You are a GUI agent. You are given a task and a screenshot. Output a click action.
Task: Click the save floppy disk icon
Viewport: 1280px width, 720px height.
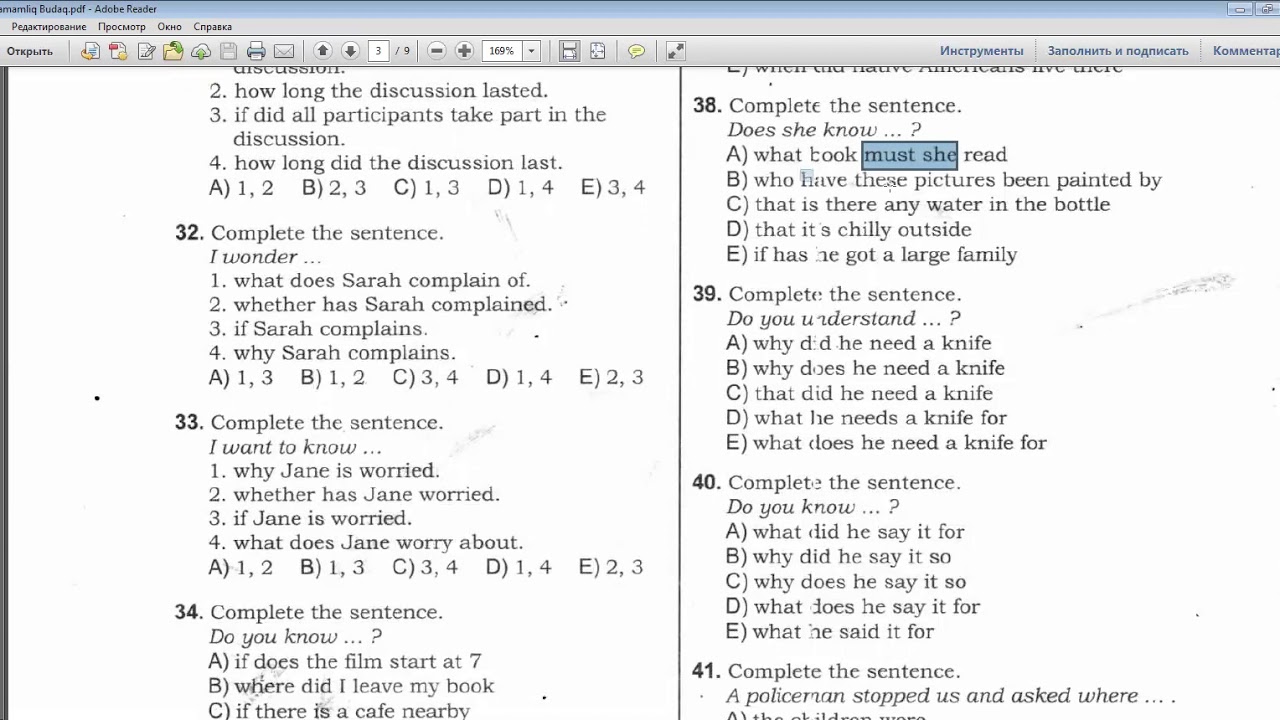click(x=228, y=51)
